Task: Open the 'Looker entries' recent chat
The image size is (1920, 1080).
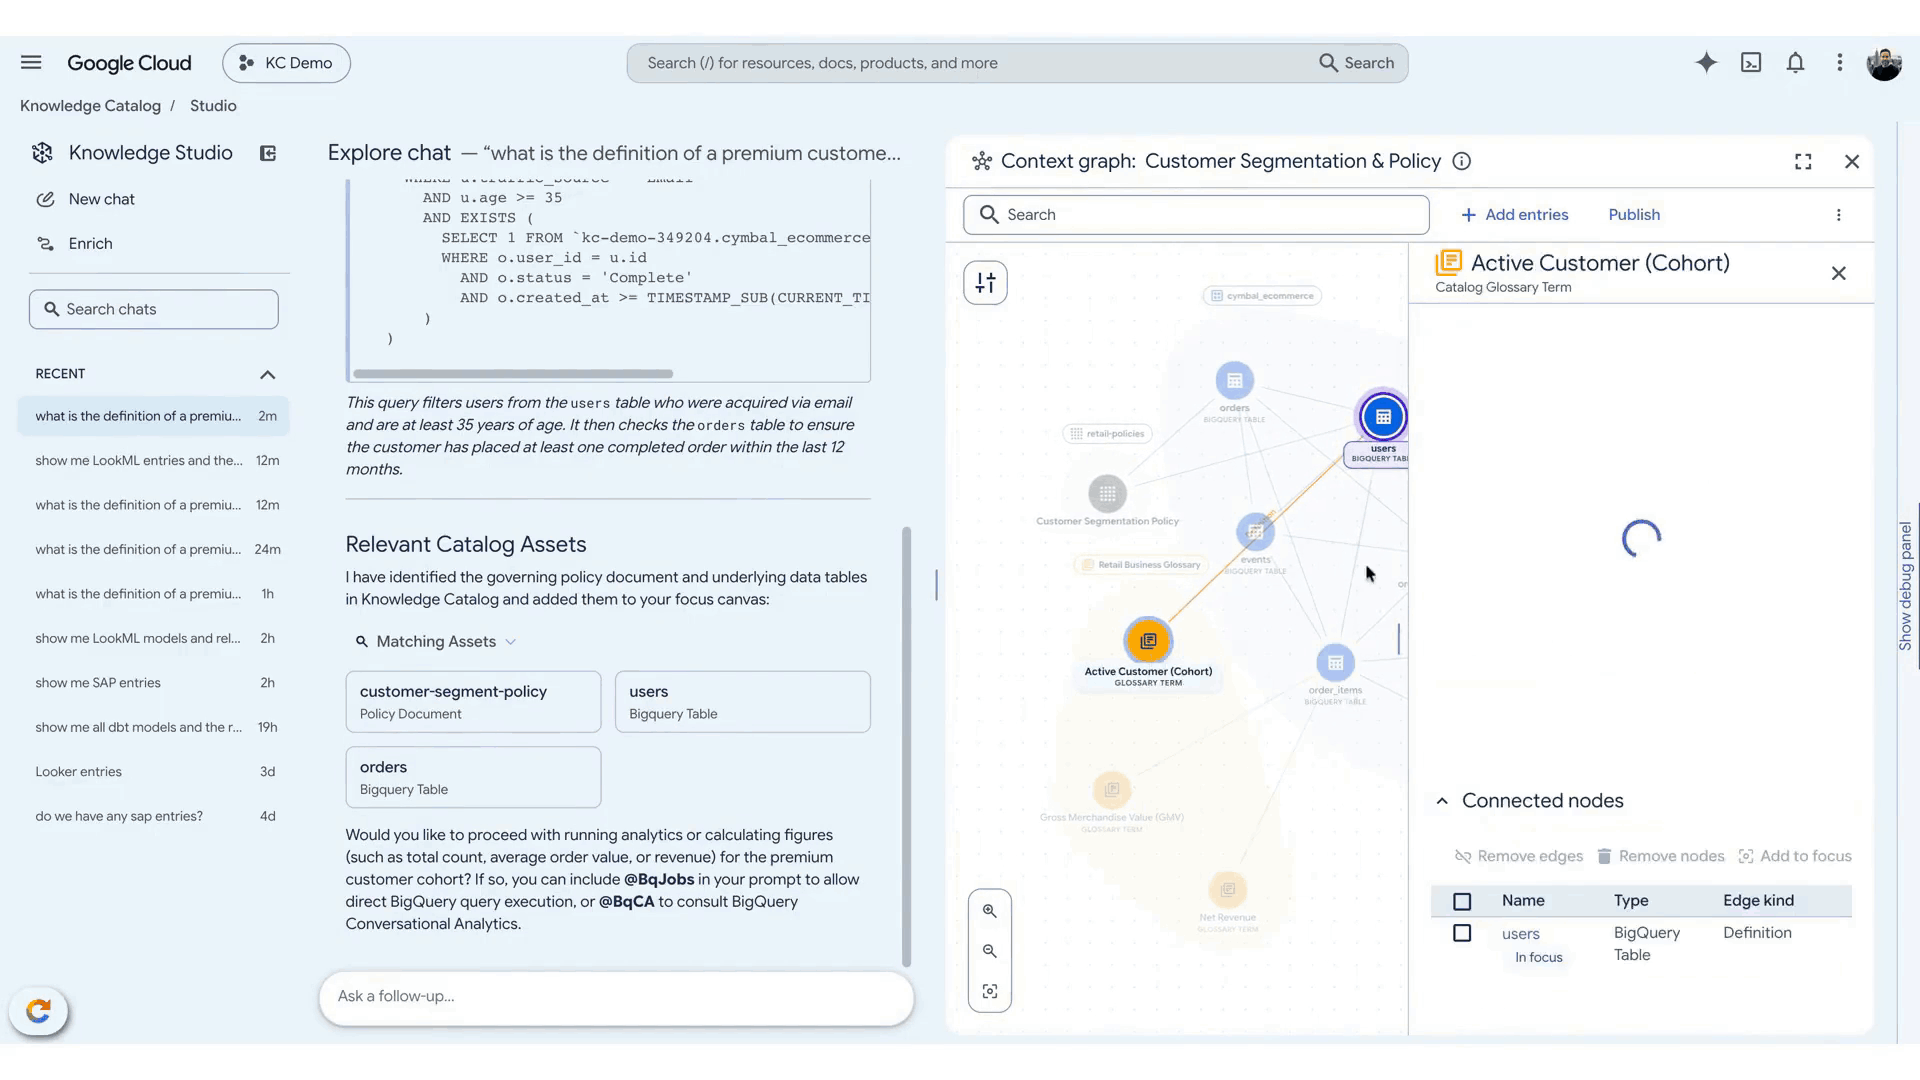Action: [154, 772]
